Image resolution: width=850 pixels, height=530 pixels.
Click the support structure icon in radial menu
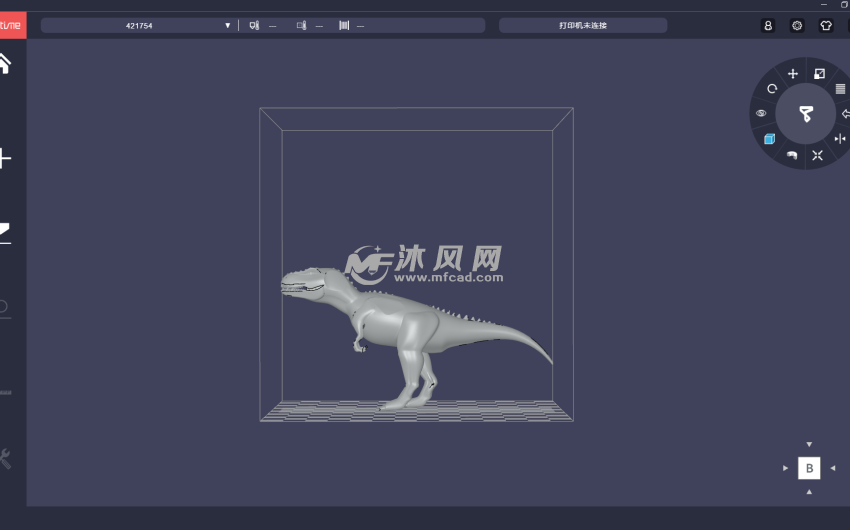[x=792, y=155]
